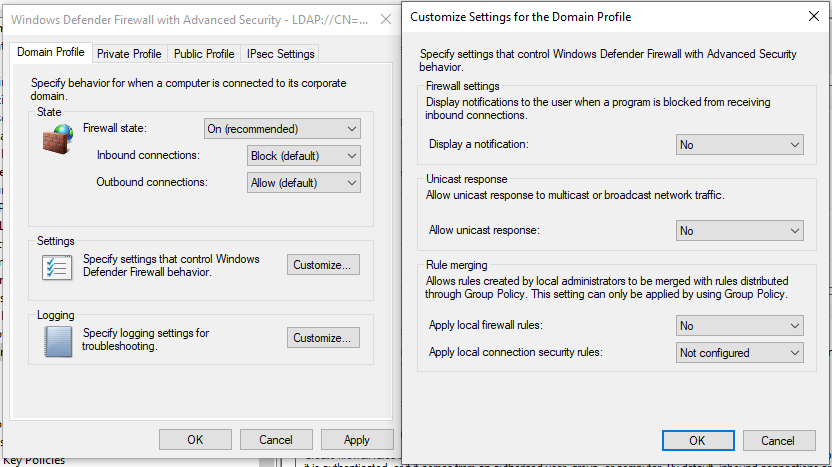Open the Inbound connections dropdown

pyautogui.click(x=304, y=156)
